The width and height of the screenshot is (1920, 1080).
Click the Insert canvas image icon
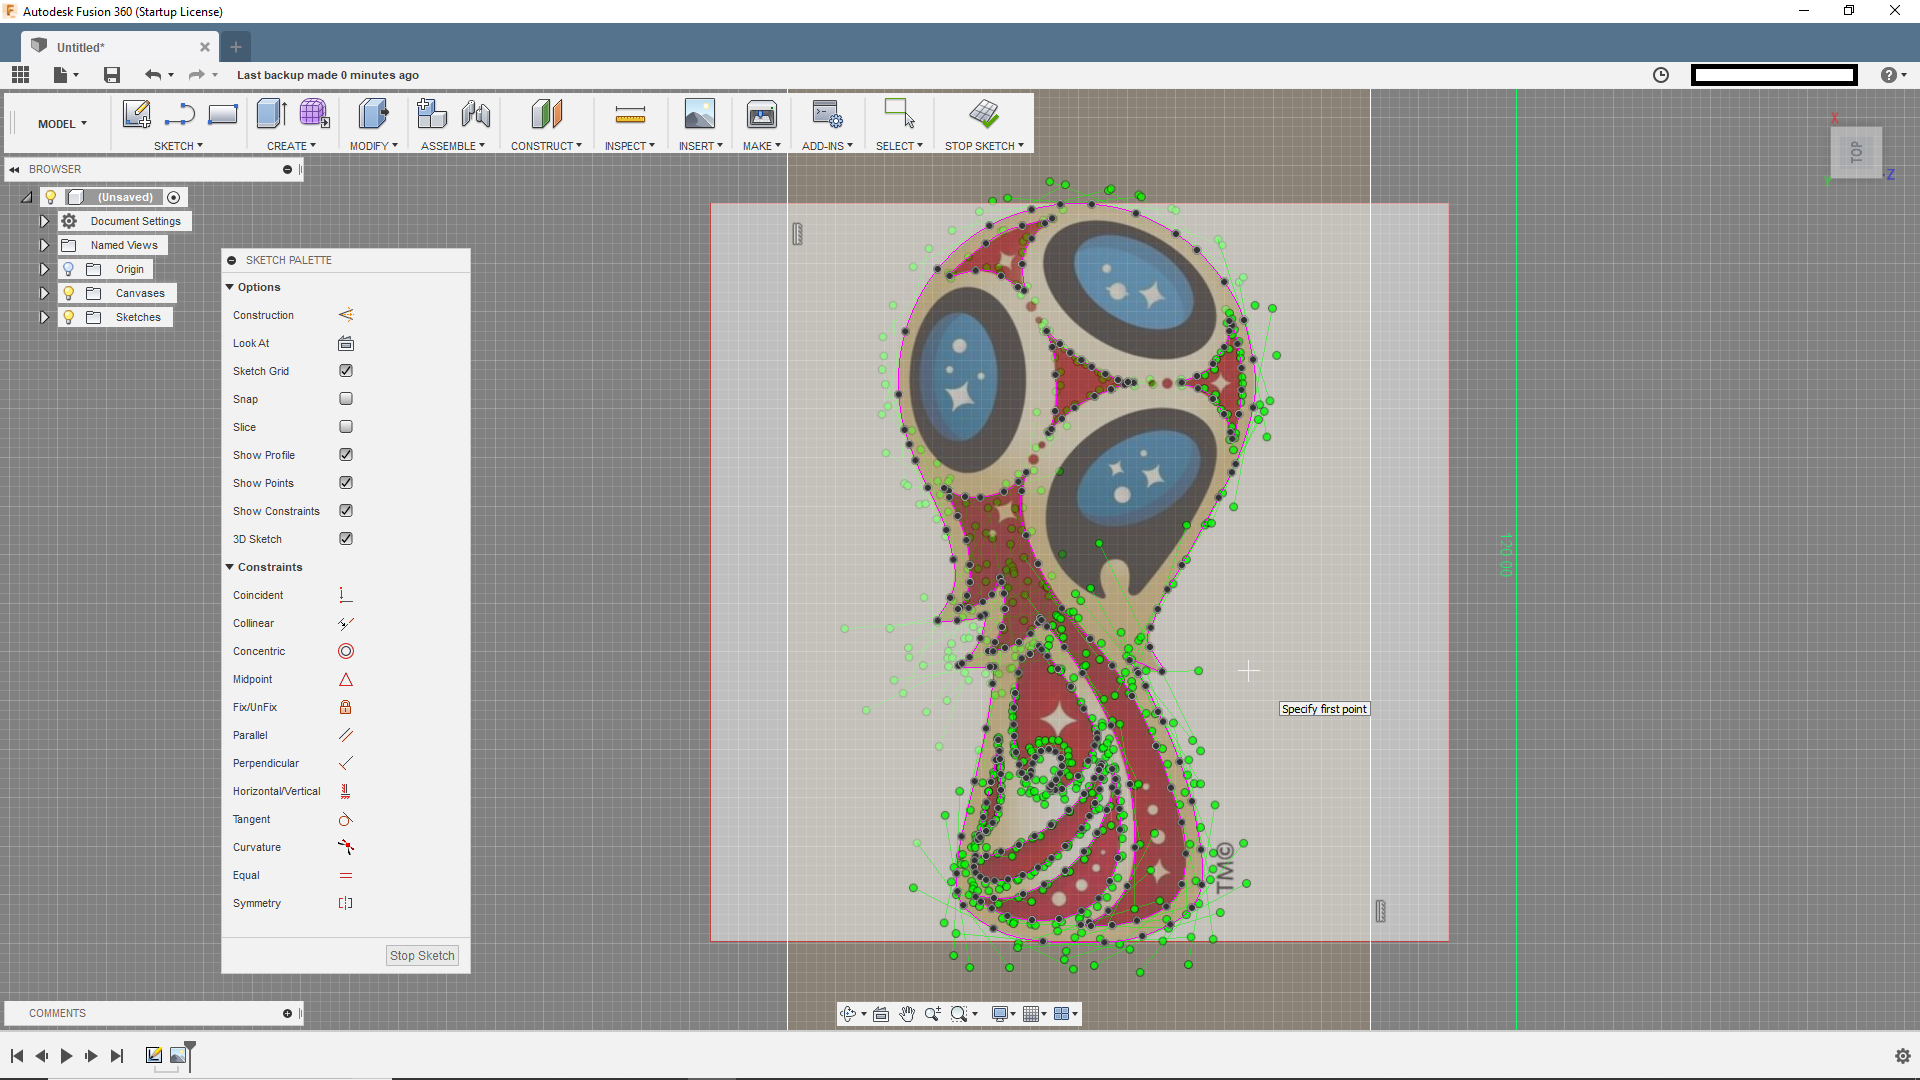click(700, 114)
